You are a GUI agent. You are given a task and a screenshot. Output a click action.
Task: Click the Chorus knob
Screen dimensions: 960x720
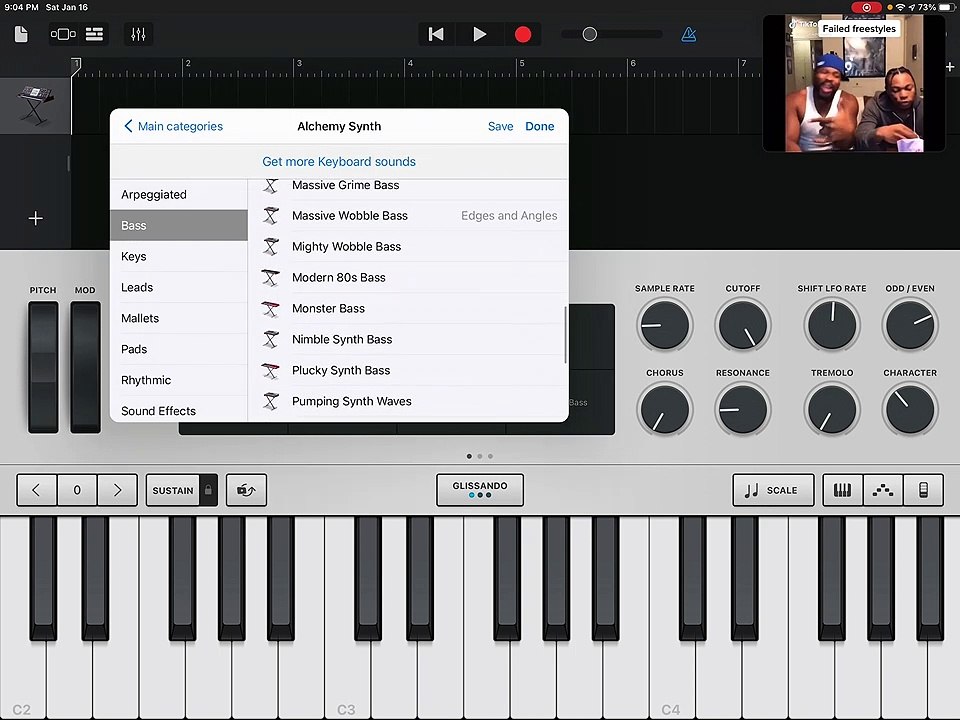pyautogui.click(x=664, y=409)
